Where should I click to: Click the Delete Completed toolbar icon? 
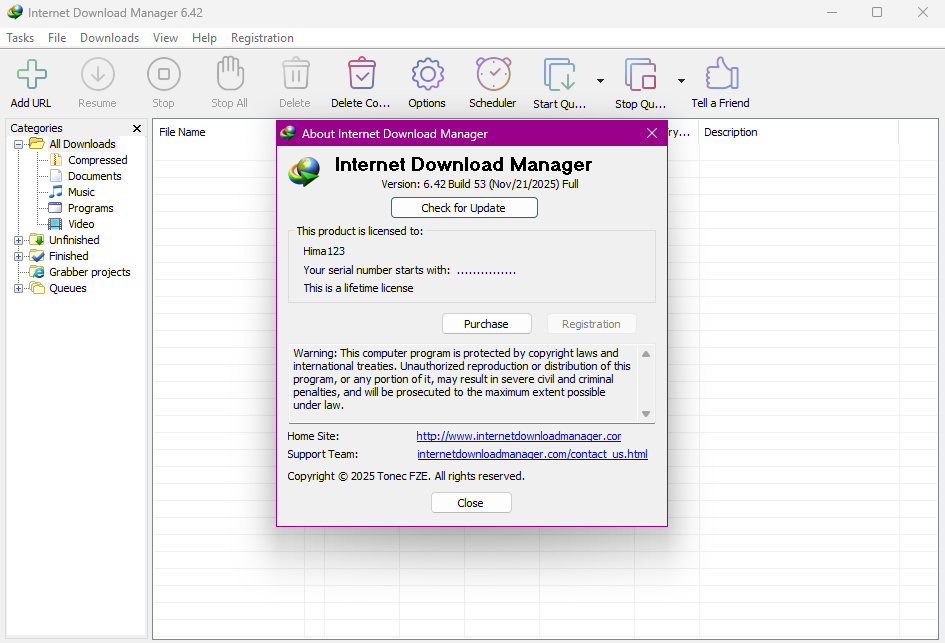[x=361, y=75]
